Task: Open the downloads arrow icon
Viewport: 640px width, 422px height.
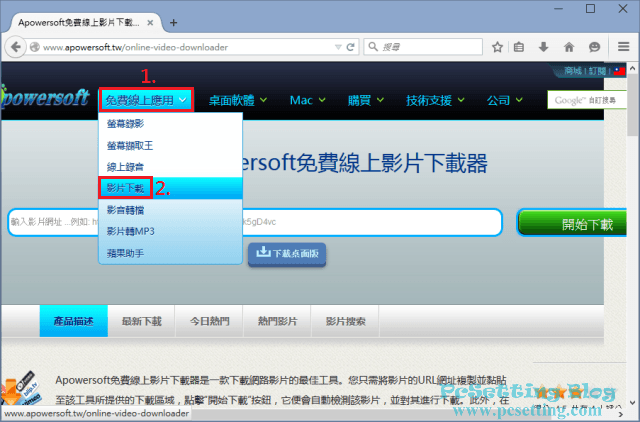Action: pyautogui.click(x=543, y=47)
